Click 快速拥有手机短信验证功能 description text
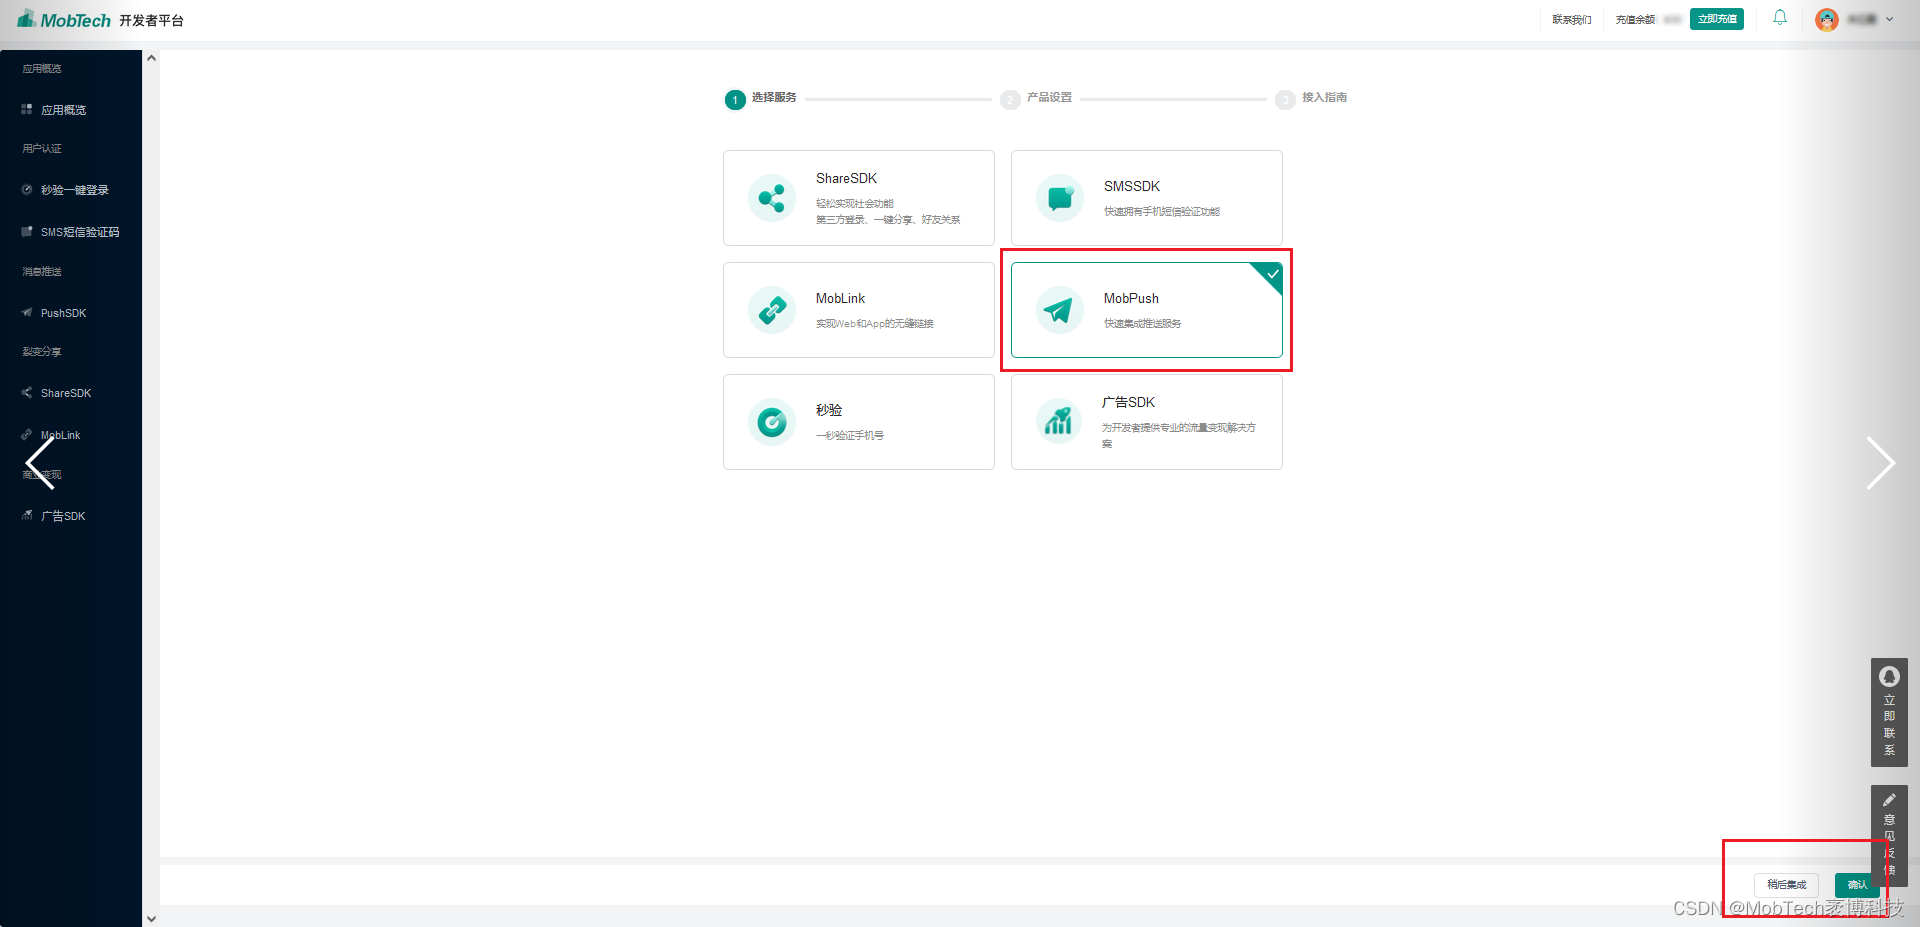1920x927 pixels. [1162, 212]
